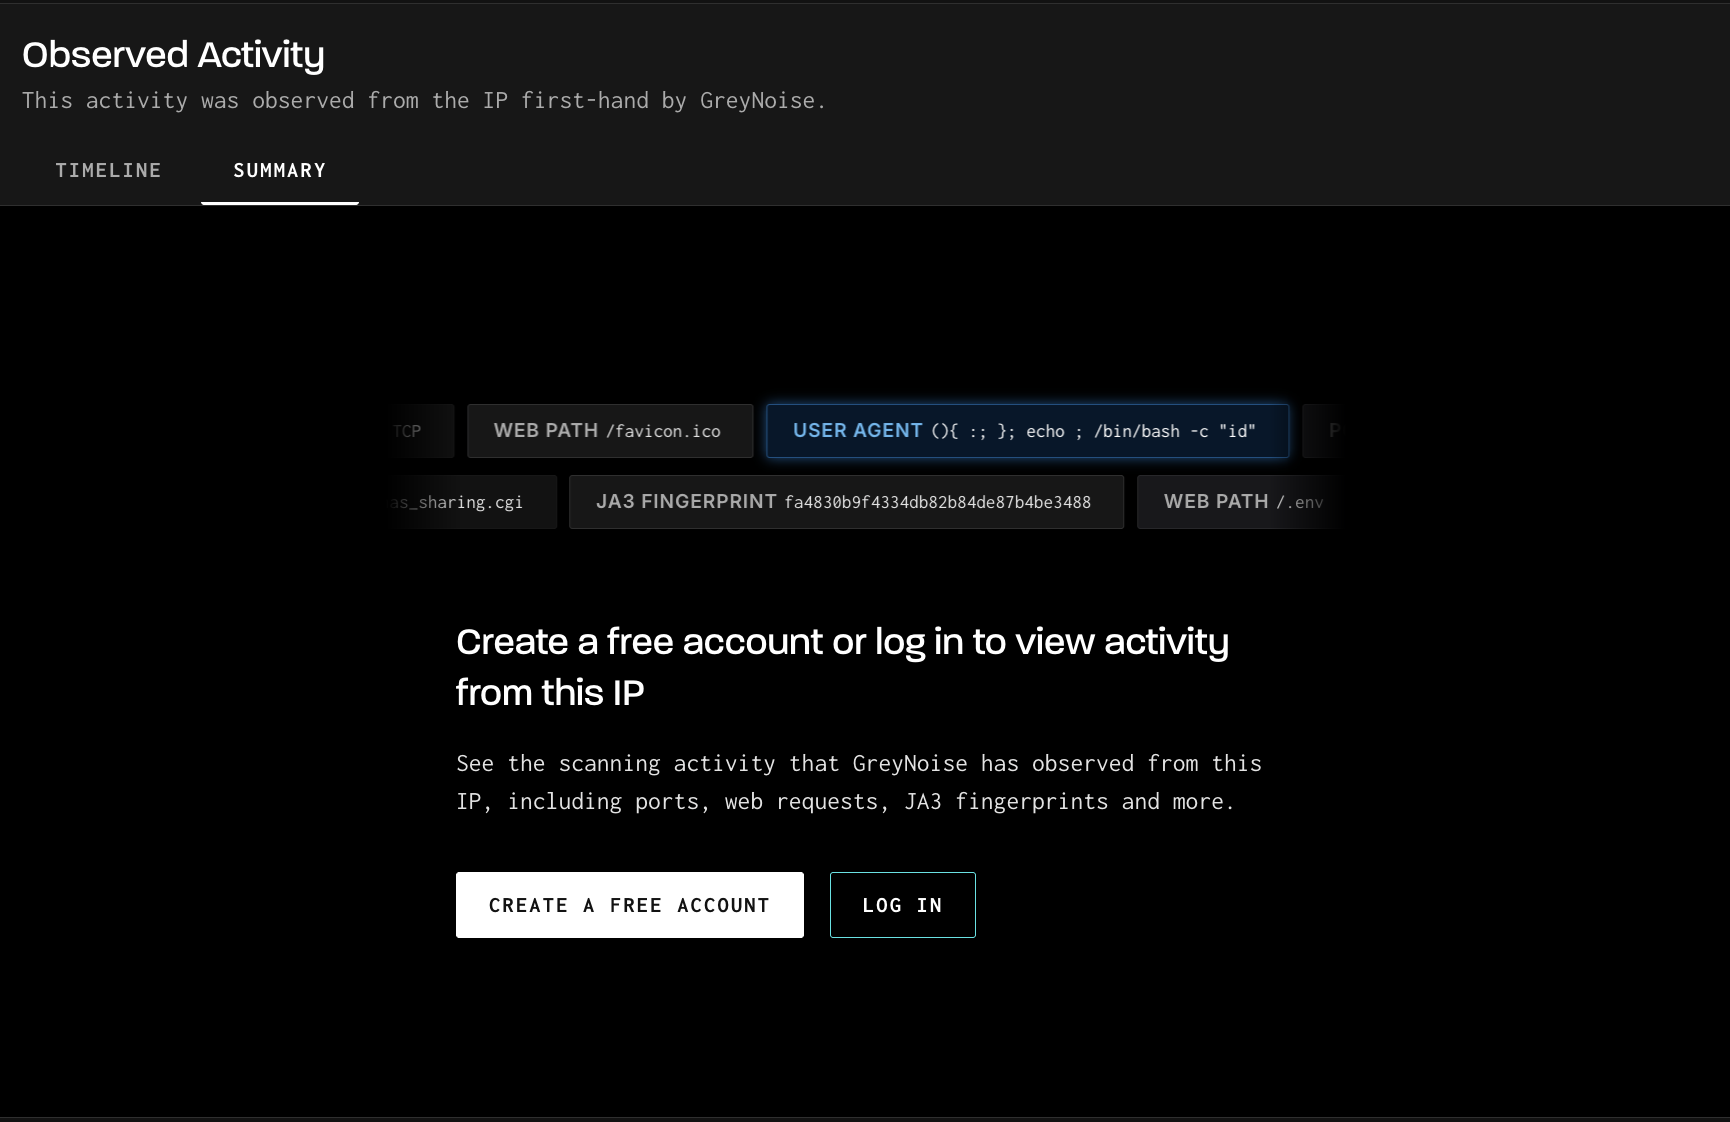
Task: Click the 'See the scanning activity' description
Action: coord(859,782)
